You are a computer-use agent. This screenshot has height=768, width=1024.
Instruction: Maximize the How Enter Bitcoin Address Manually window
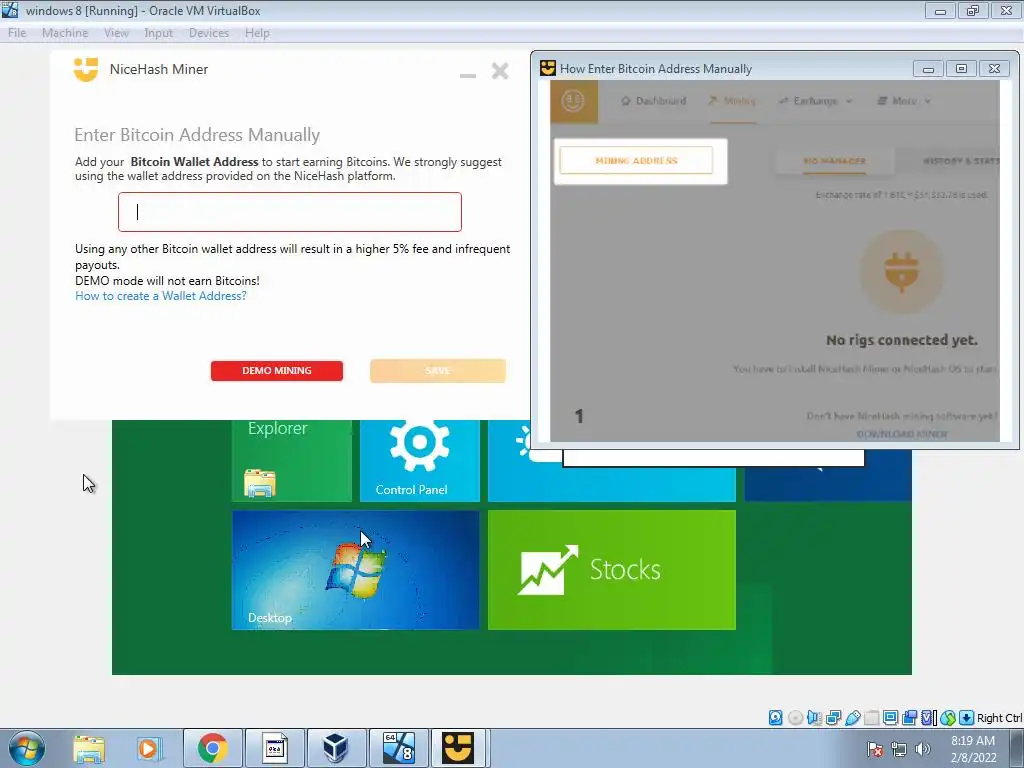click(x=961, y=69)
